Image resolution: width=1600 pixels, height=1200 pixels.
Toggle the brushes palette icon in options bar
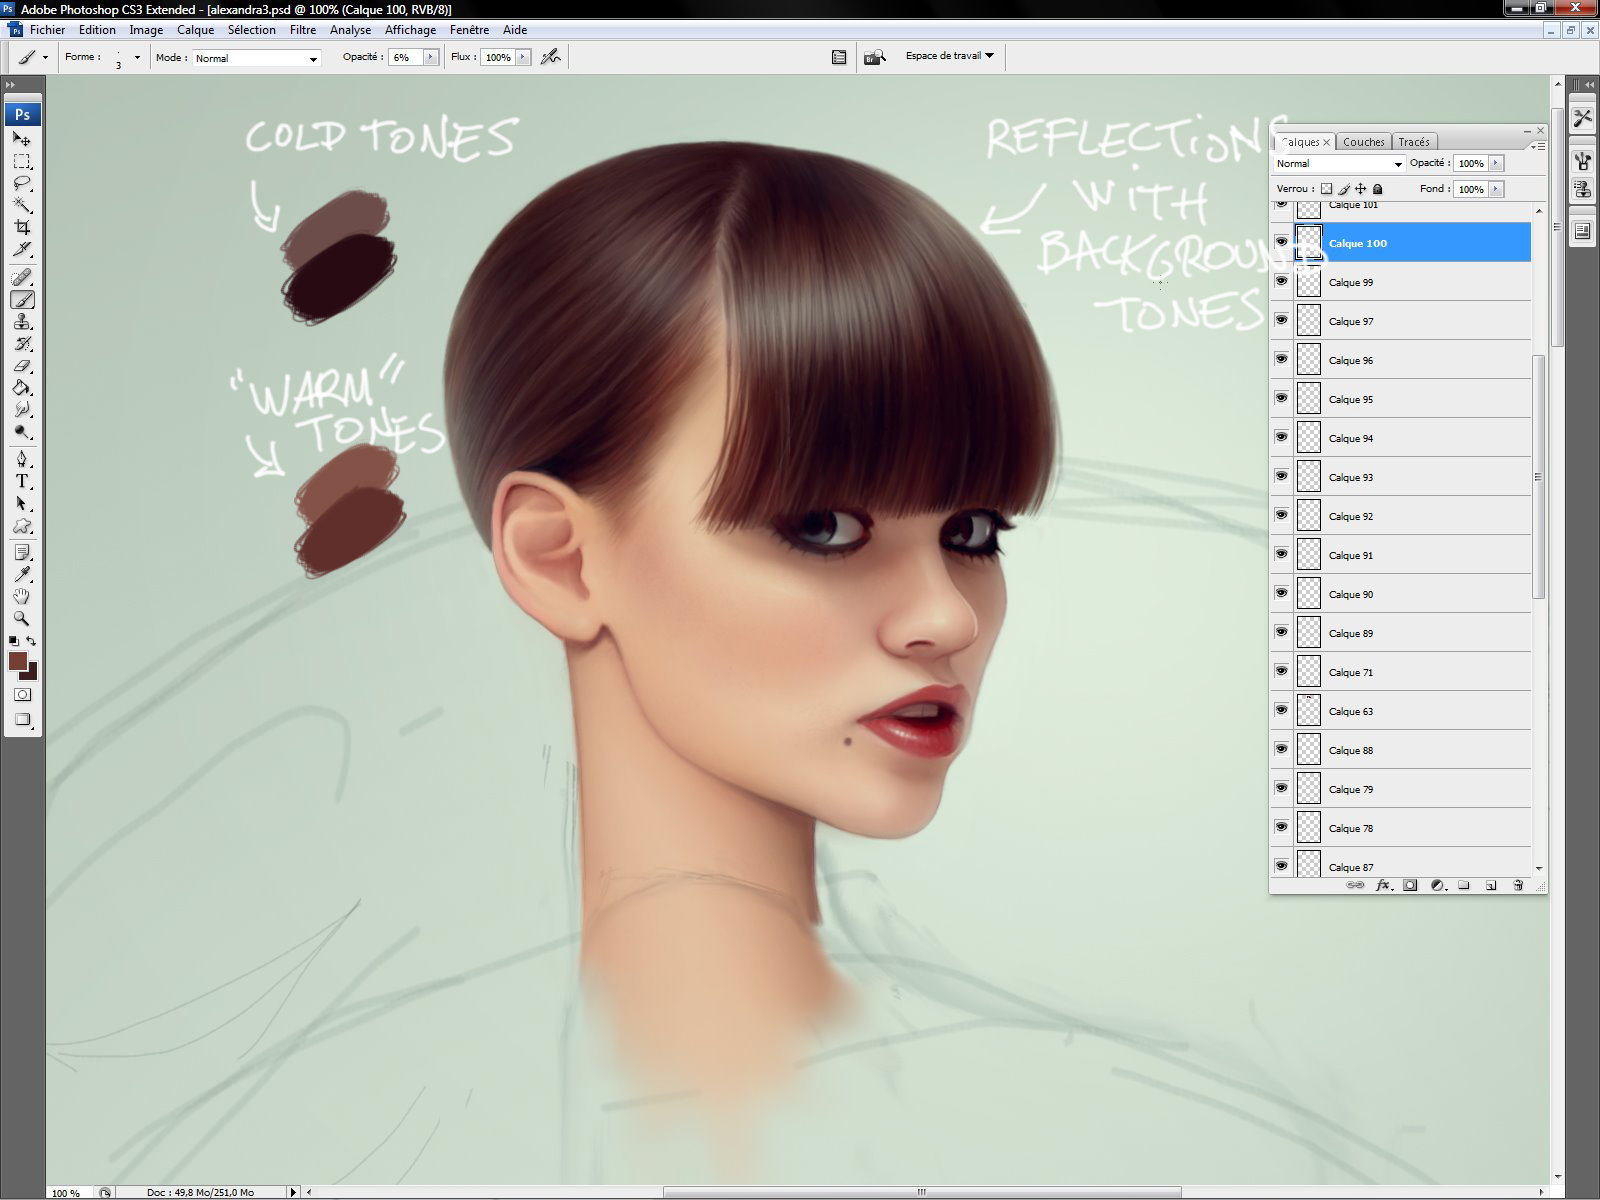839,57
